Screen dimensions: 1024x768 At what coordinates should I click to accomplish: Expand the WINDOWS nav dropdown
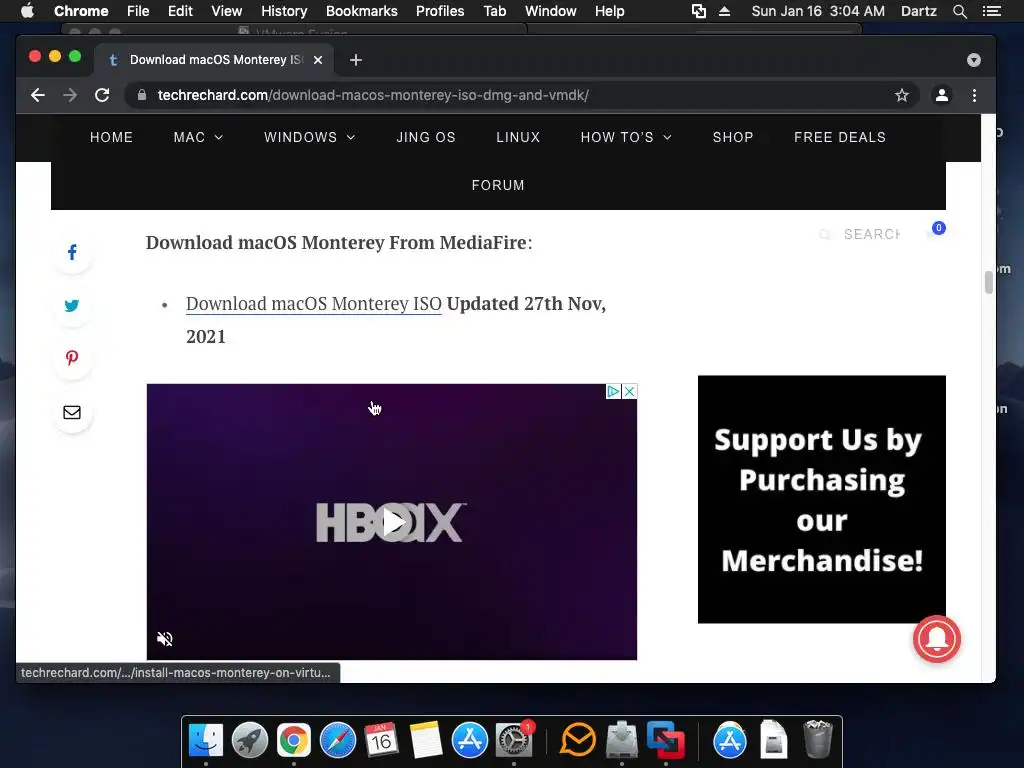pyautogui.click(x=310, y=137)
